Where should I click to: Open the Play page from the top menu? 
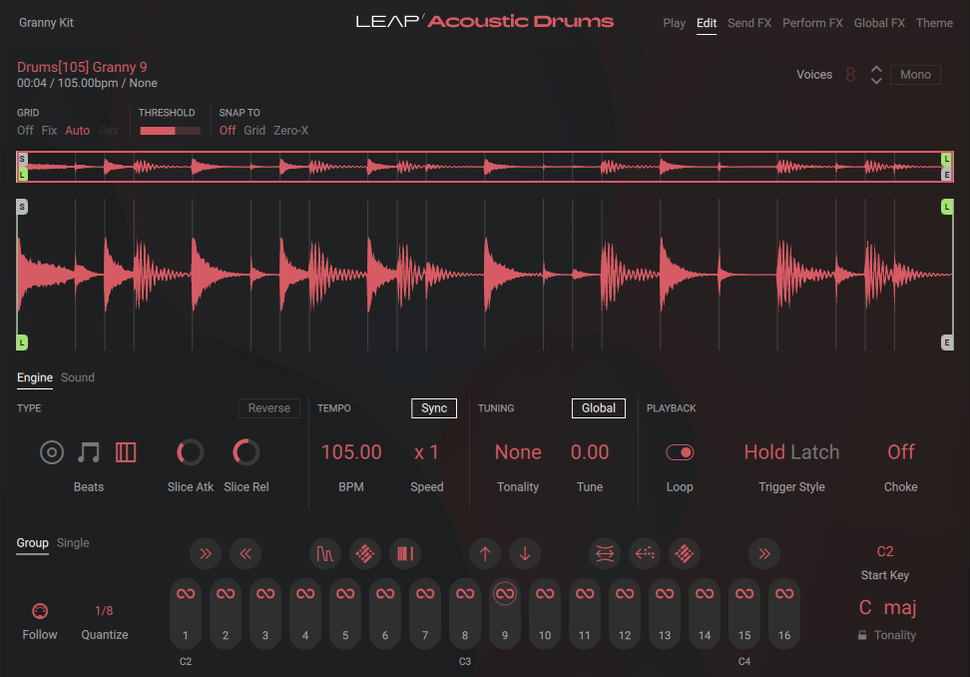tap(673, 22)
